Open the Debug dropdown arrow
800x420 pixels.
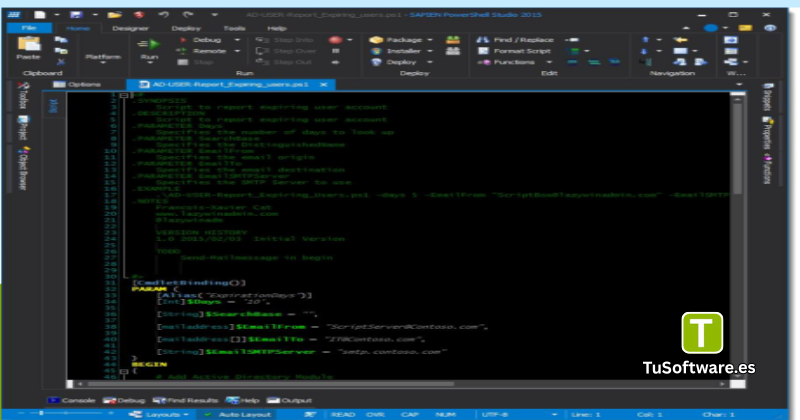pos(237,40)
